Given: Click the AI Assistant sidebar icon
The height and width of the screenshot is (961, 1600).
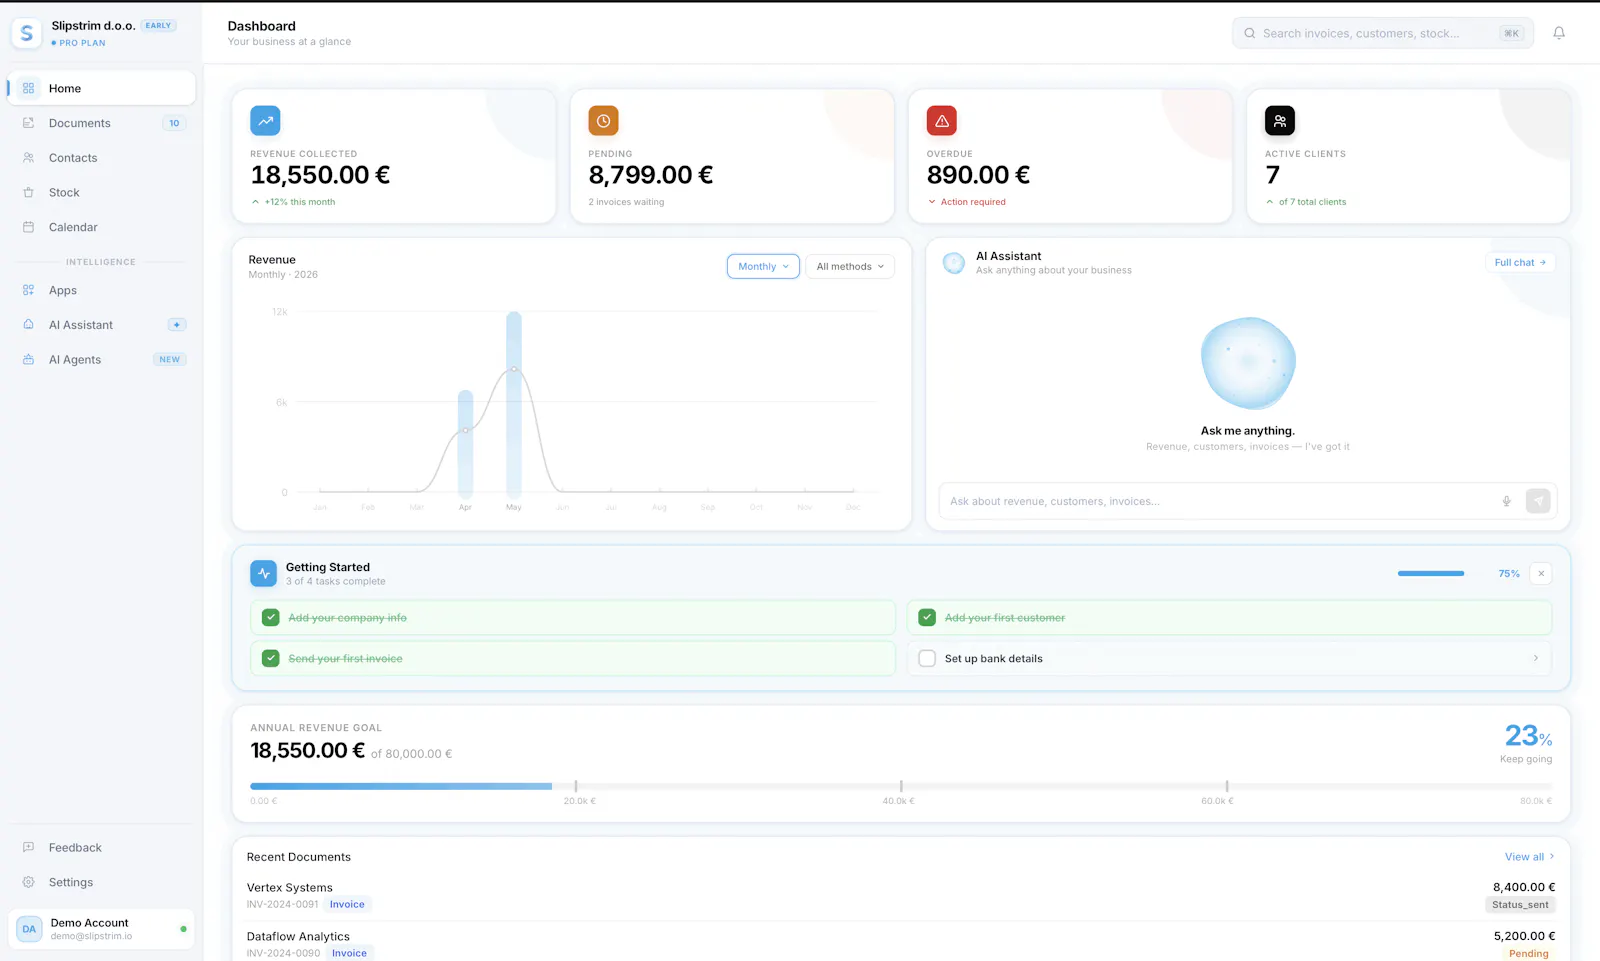Looking at the screenshot, I should (28, 325).
